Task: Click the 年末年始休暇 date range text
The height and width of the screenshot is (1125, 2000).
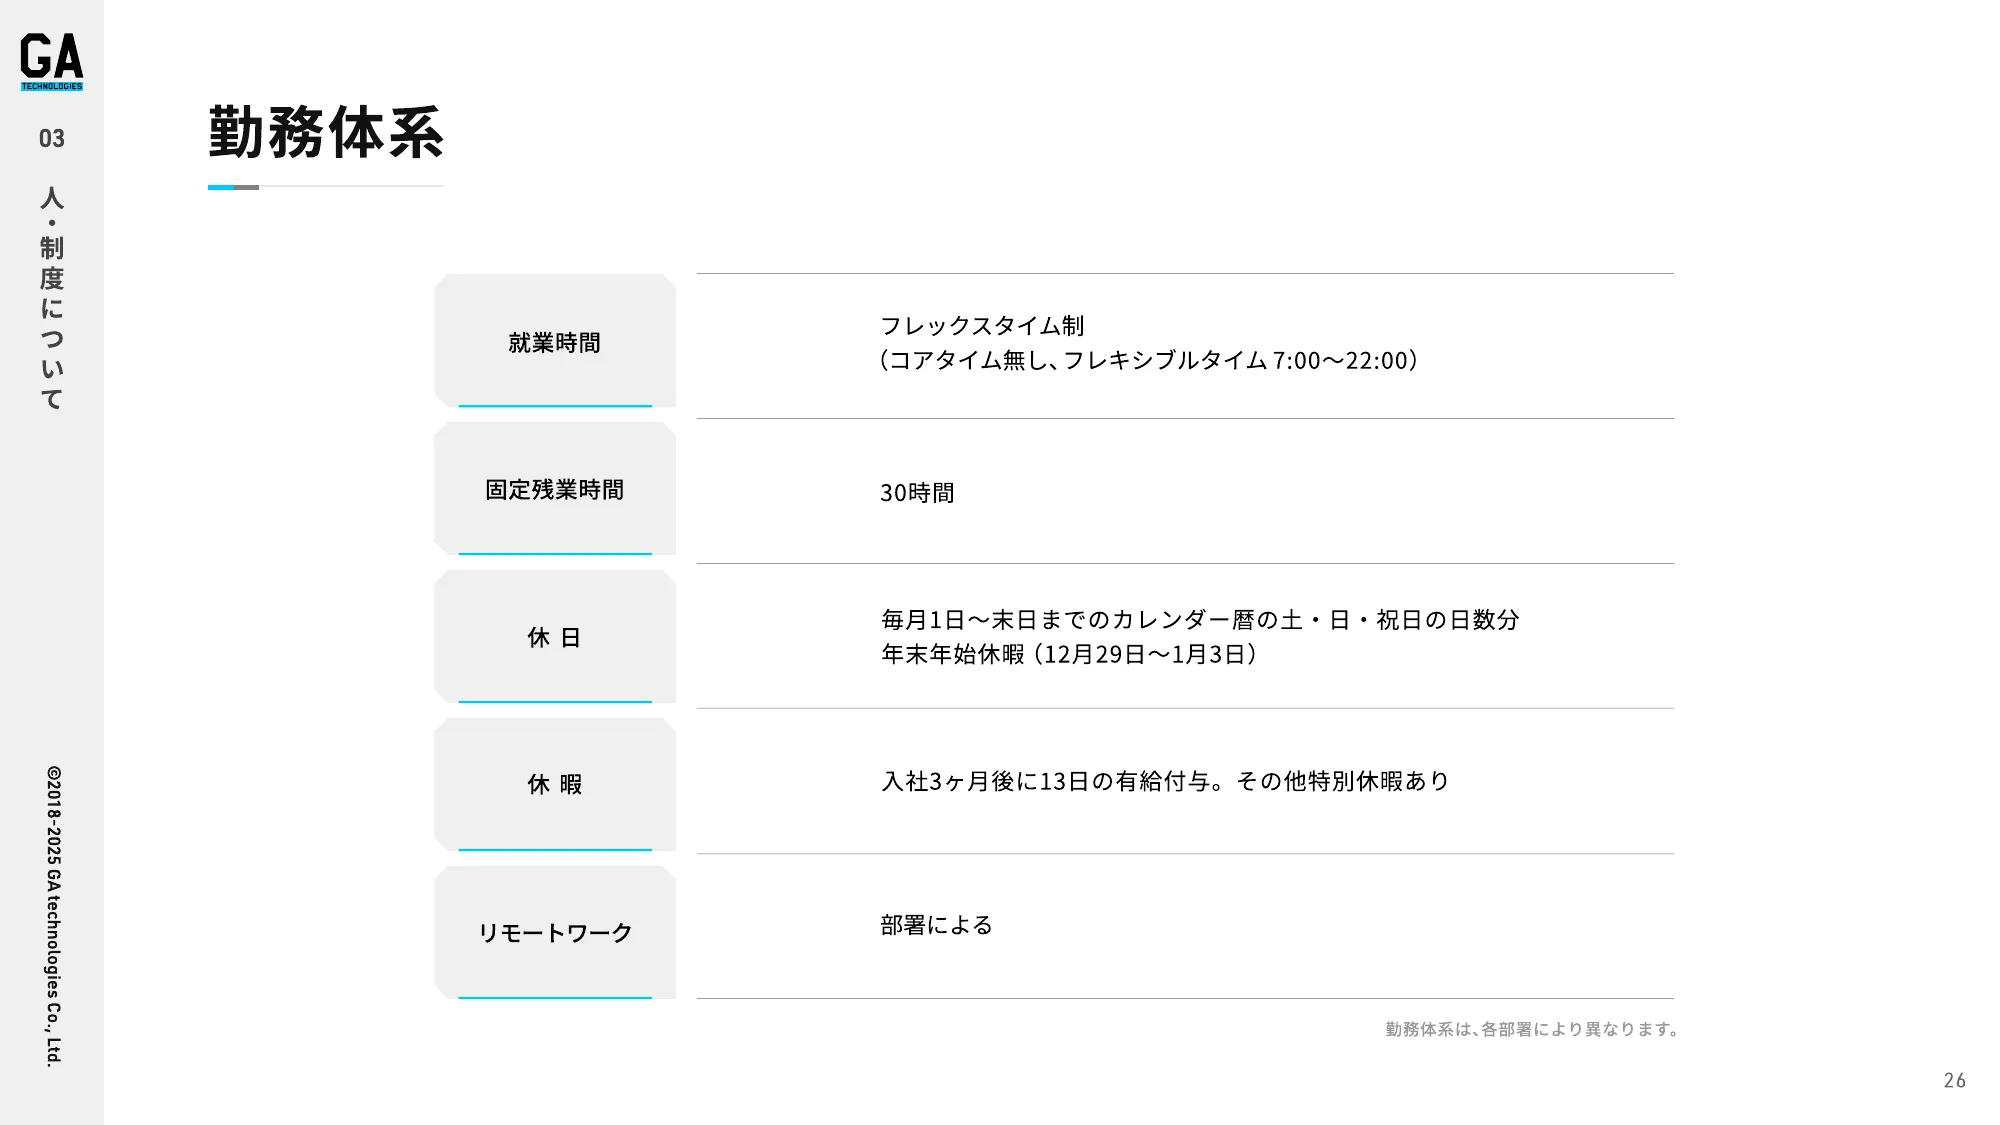Action: point(1068,655)
